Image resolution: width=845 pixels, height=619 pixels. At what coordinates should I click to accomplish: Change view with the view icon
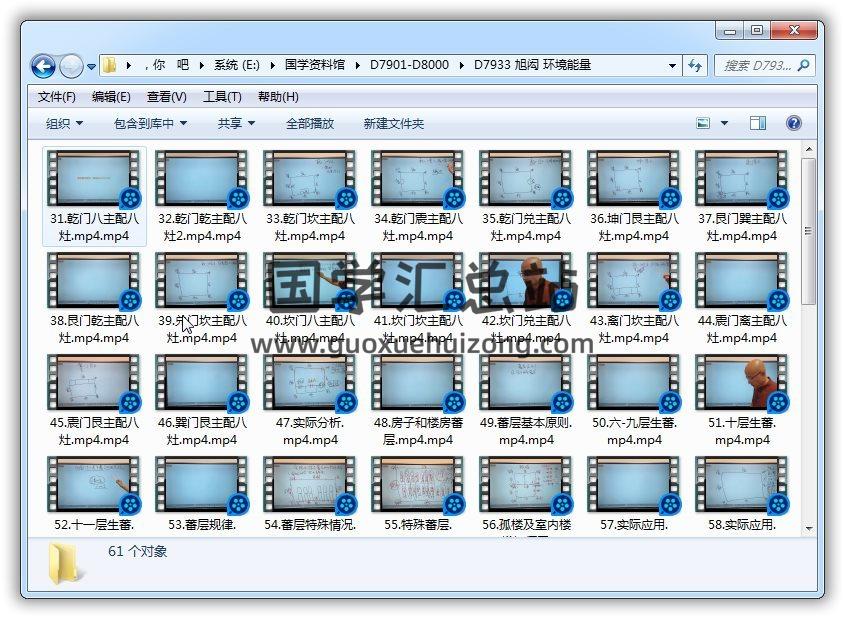(703, 123)
